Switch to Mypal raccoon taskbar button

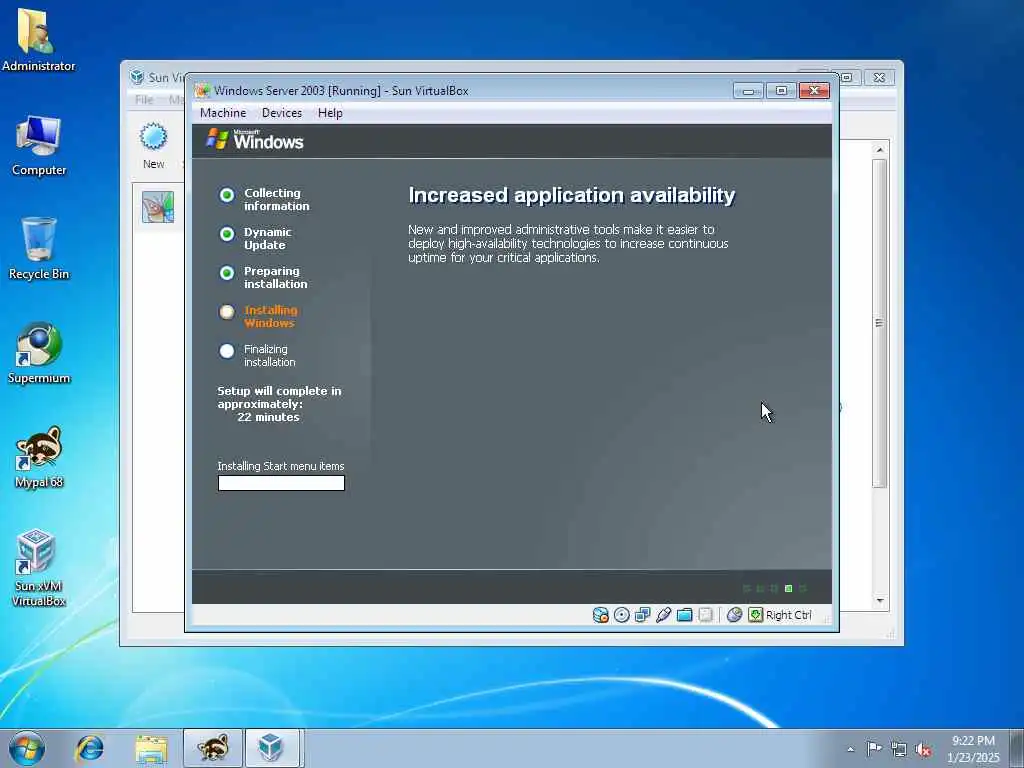click(213, 748)
